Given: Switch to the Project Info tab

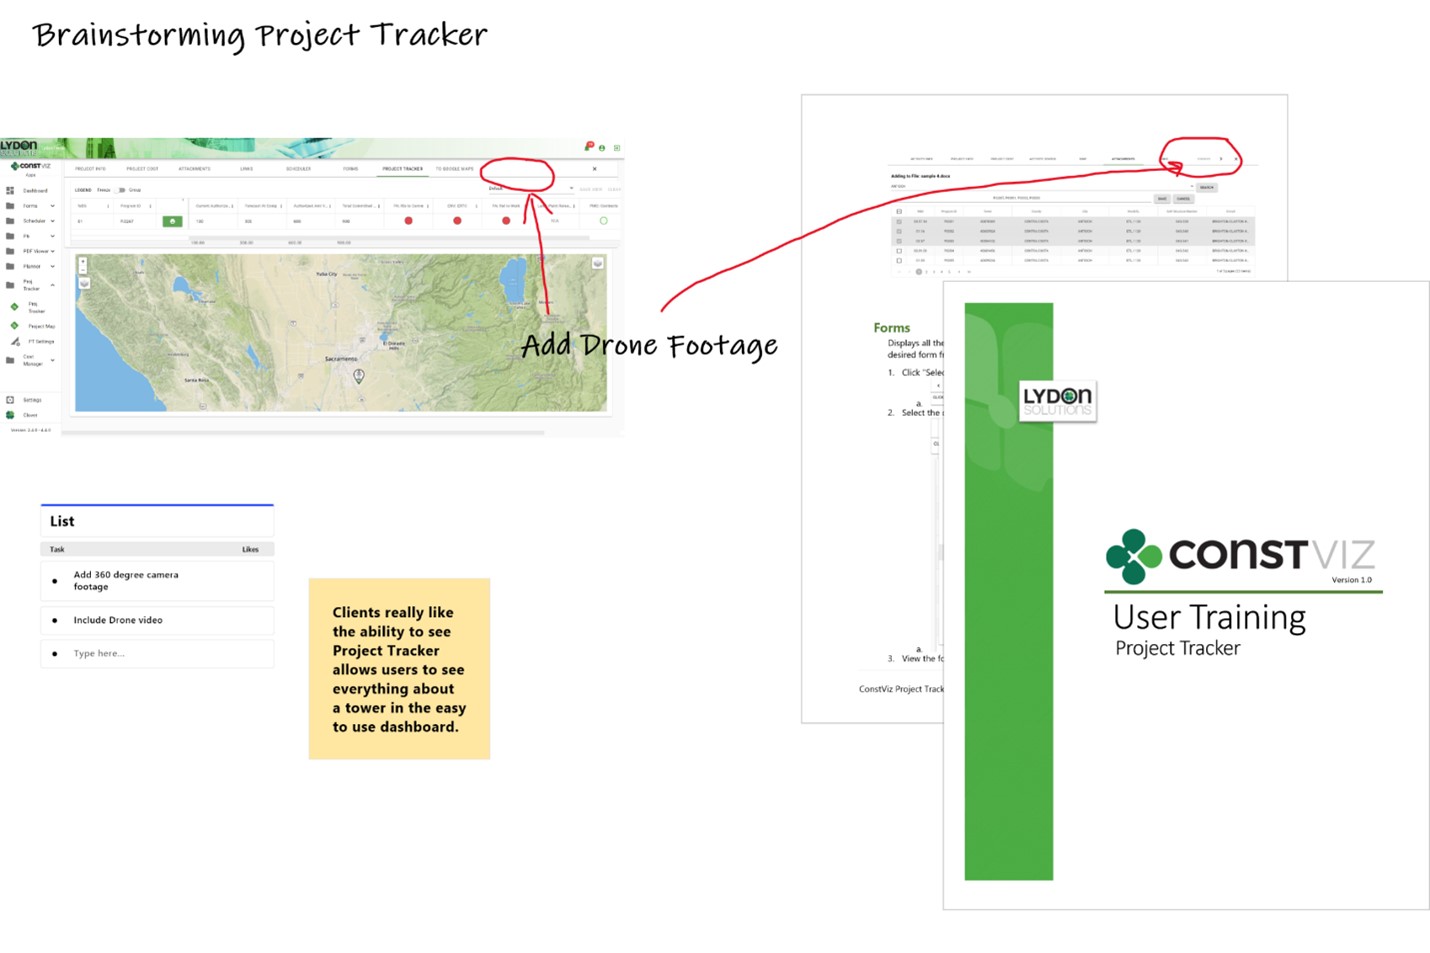Looking at the screenshot, I should 90,169.
